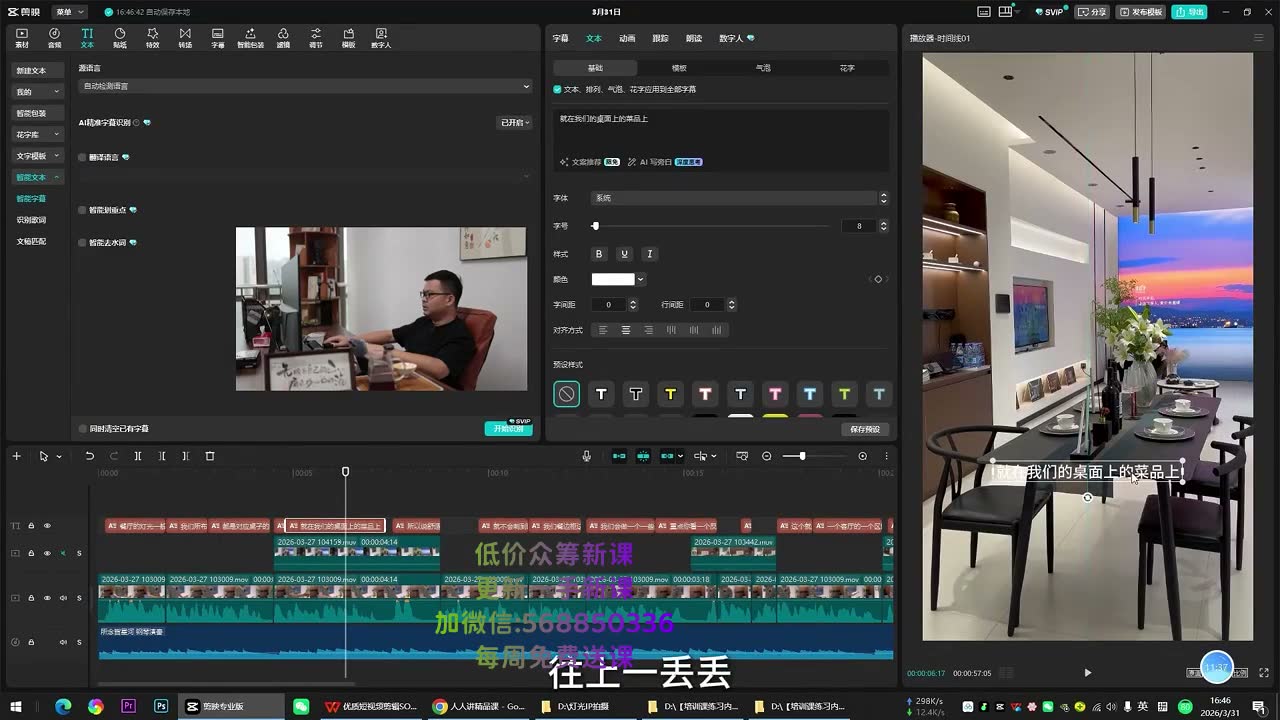Open 文稿匹配 in the sidebar

(x=31, y=241)
